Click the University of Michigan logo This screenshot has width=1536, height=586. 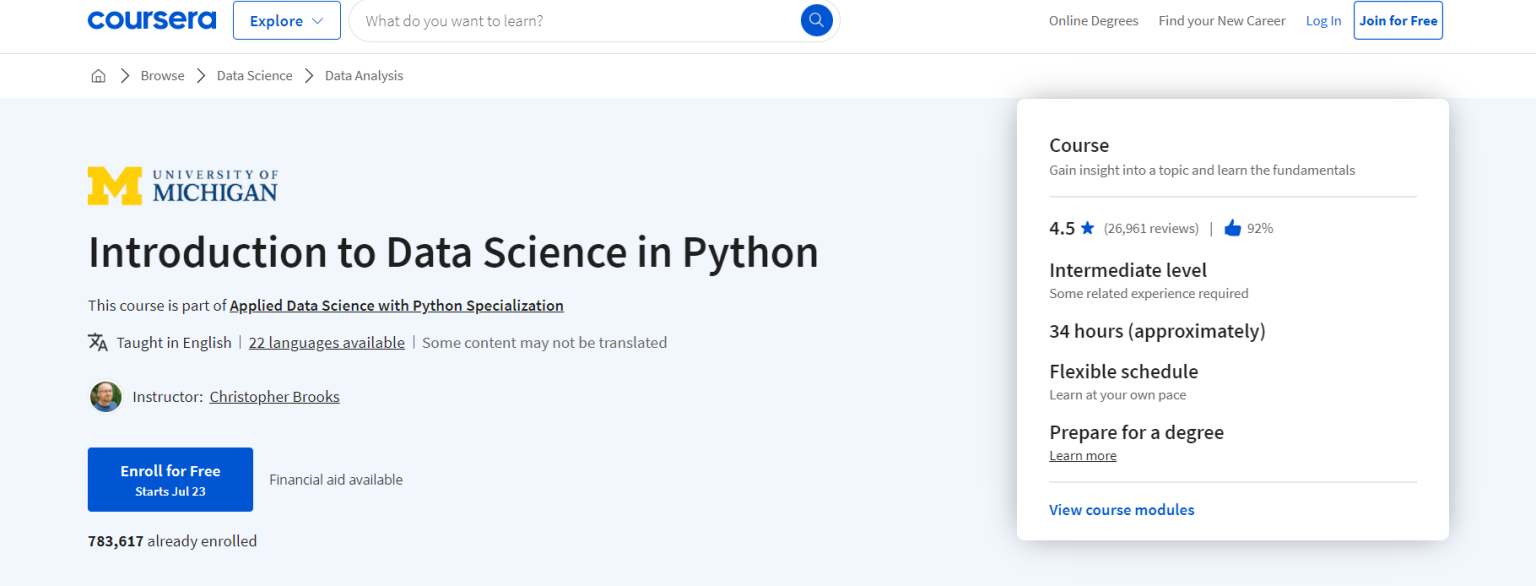[x=183, y=186]
